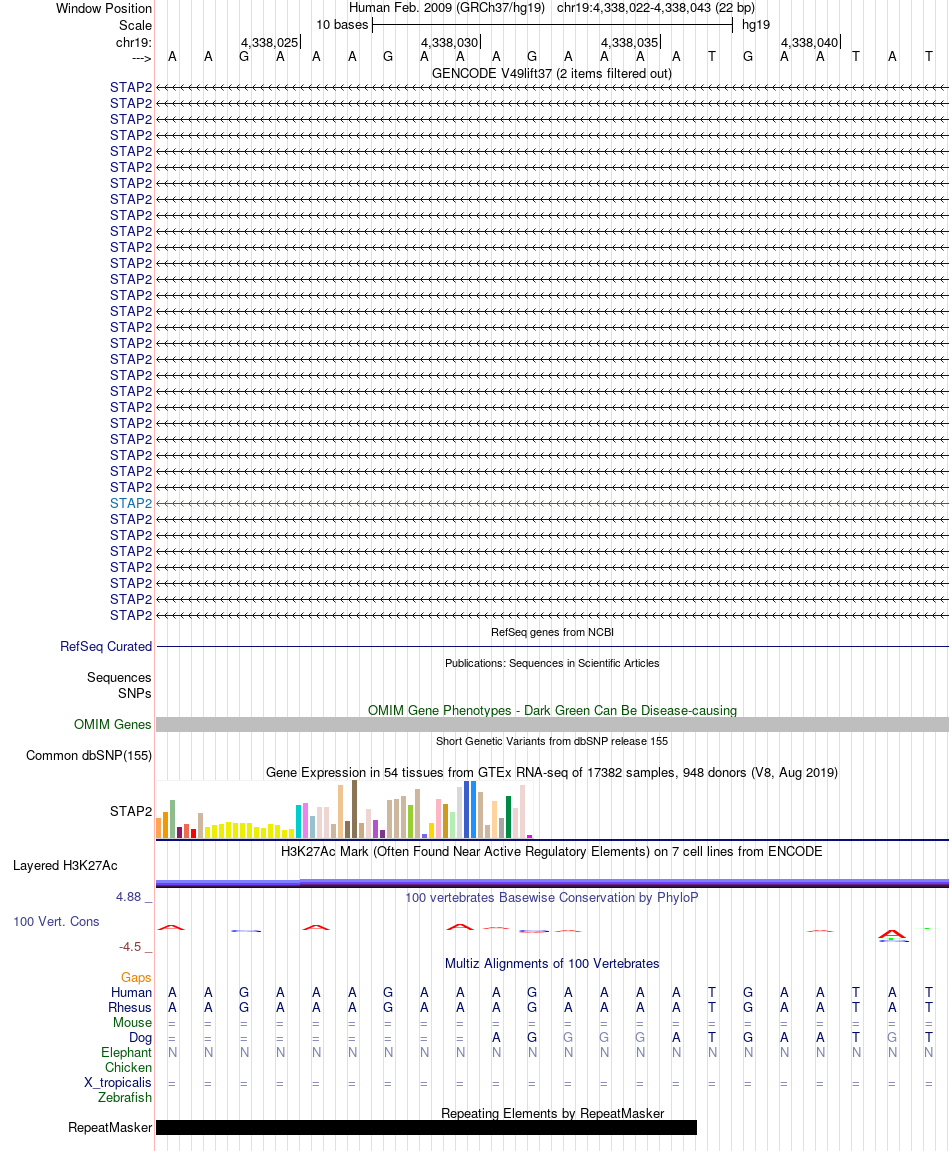The width and height of the screenshot is (950, 1151).
Task: Click the RefSeq Curated intron line
Action: 552,647
